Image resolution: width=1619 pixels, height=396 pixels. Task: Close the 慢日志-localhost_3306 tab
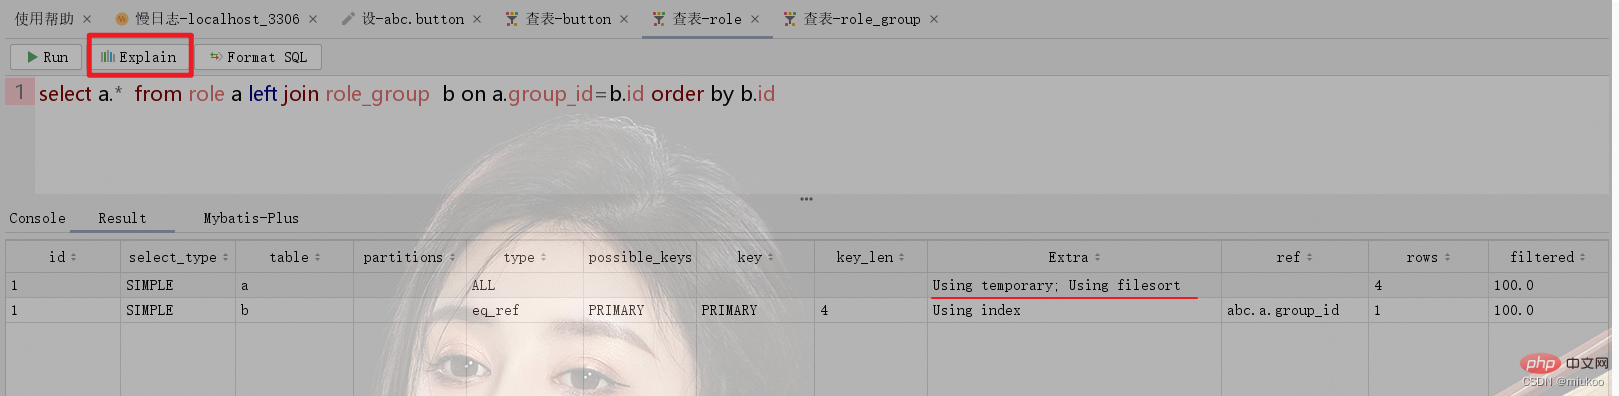click(x=313, y=19)
